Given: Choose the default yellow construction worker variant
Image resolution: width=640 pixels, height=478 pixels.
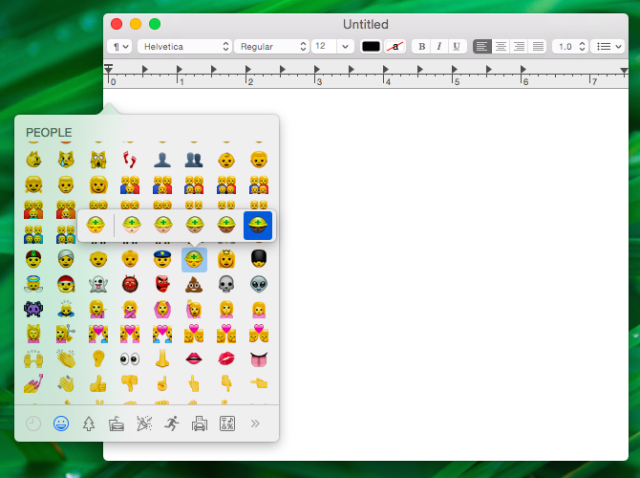Looking at the screenshot, I should point(96,225).
